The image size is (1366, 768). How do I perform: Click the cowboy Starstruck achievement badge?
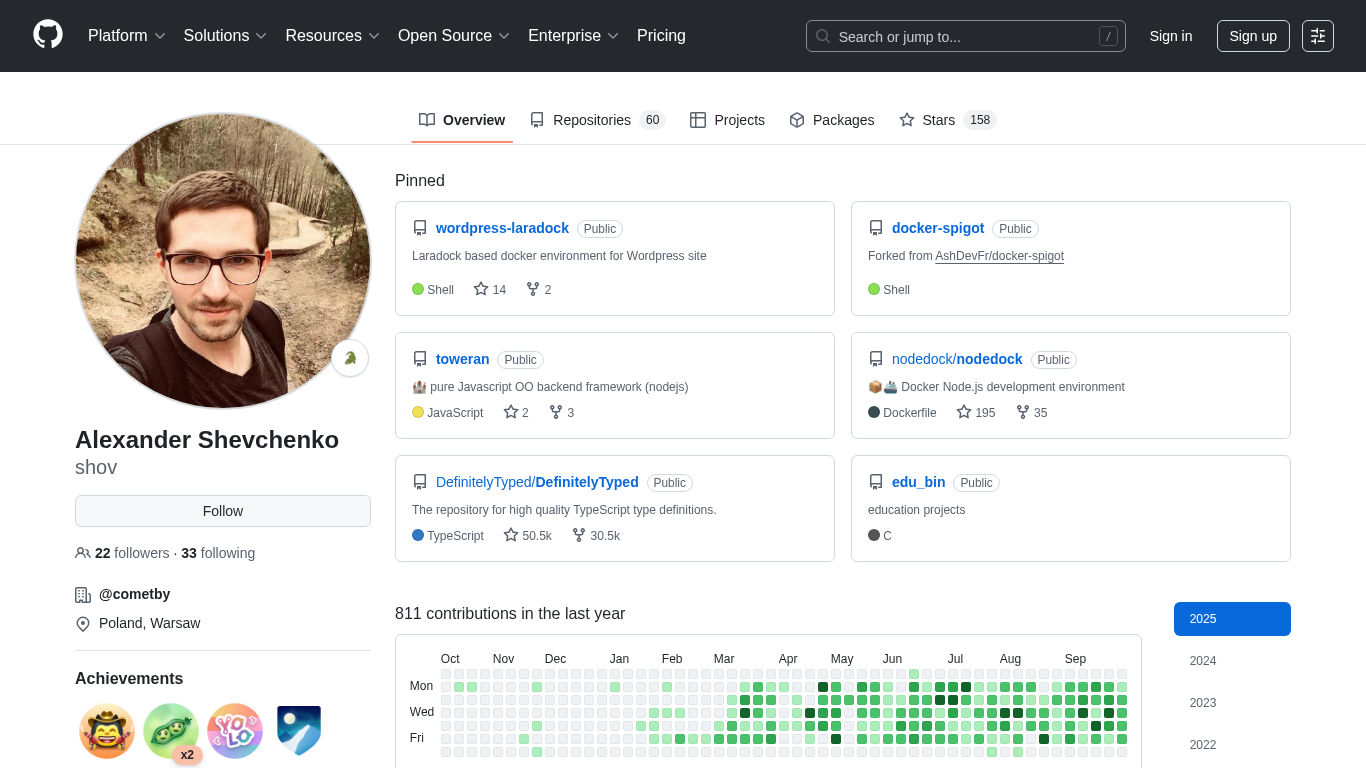[x=107, y=731]
